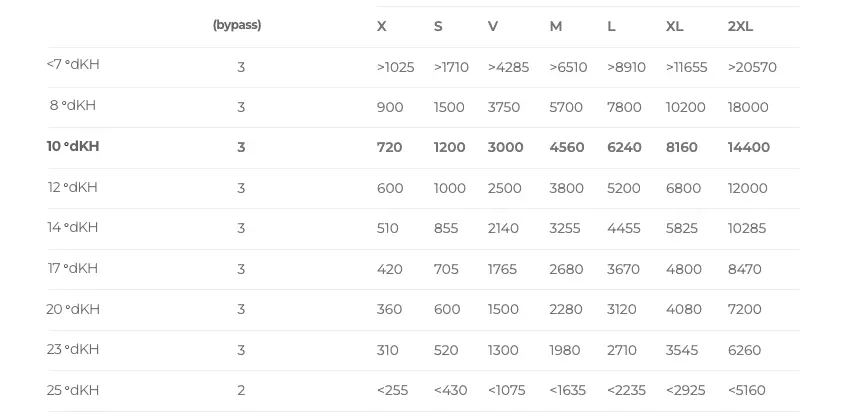Image resolution: width=848 pixels, height=414 pixels.
Task: Select the 5825 value cell
Action: [x=682, y=228]
